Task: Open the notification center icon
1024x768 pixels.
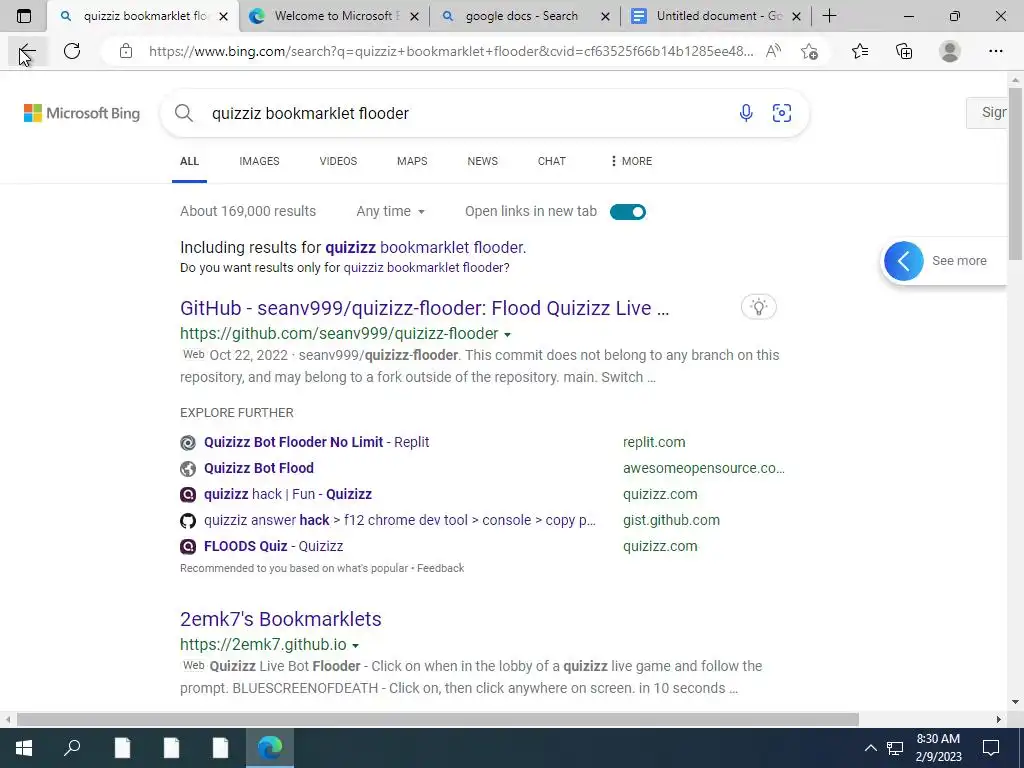Action: 991,748
